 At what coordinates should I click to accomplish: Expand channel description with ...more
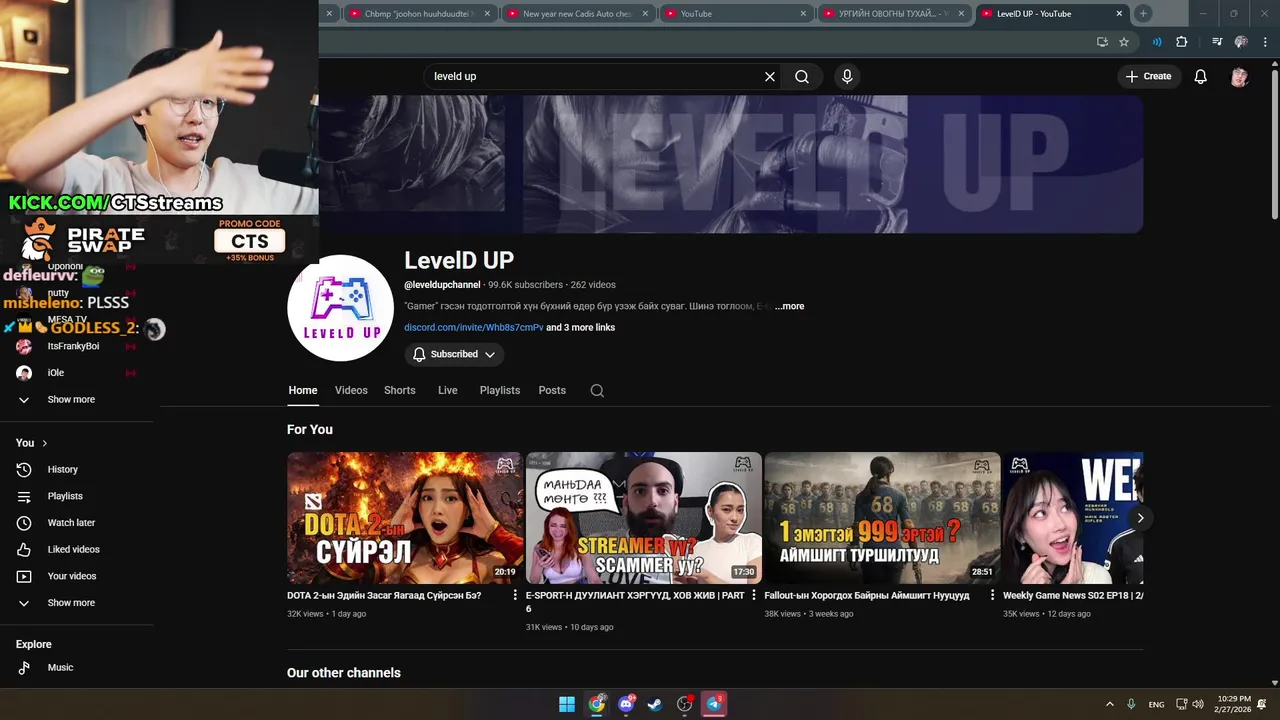pos(789,306)
